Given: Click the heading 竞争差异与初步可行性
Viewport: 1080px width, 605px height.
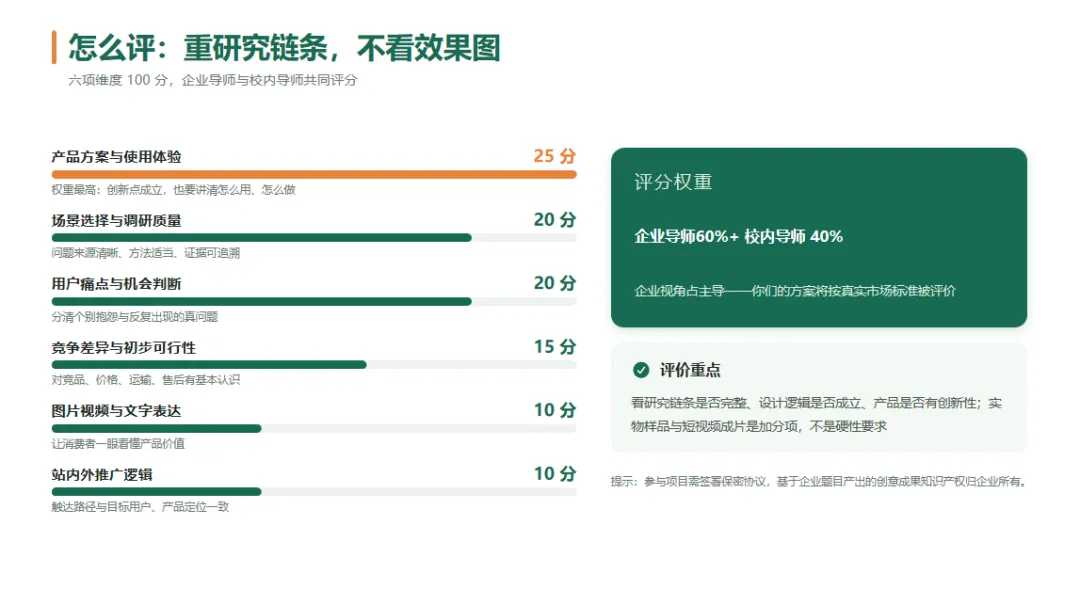Looking at the screenshot, I should [124, 348].
